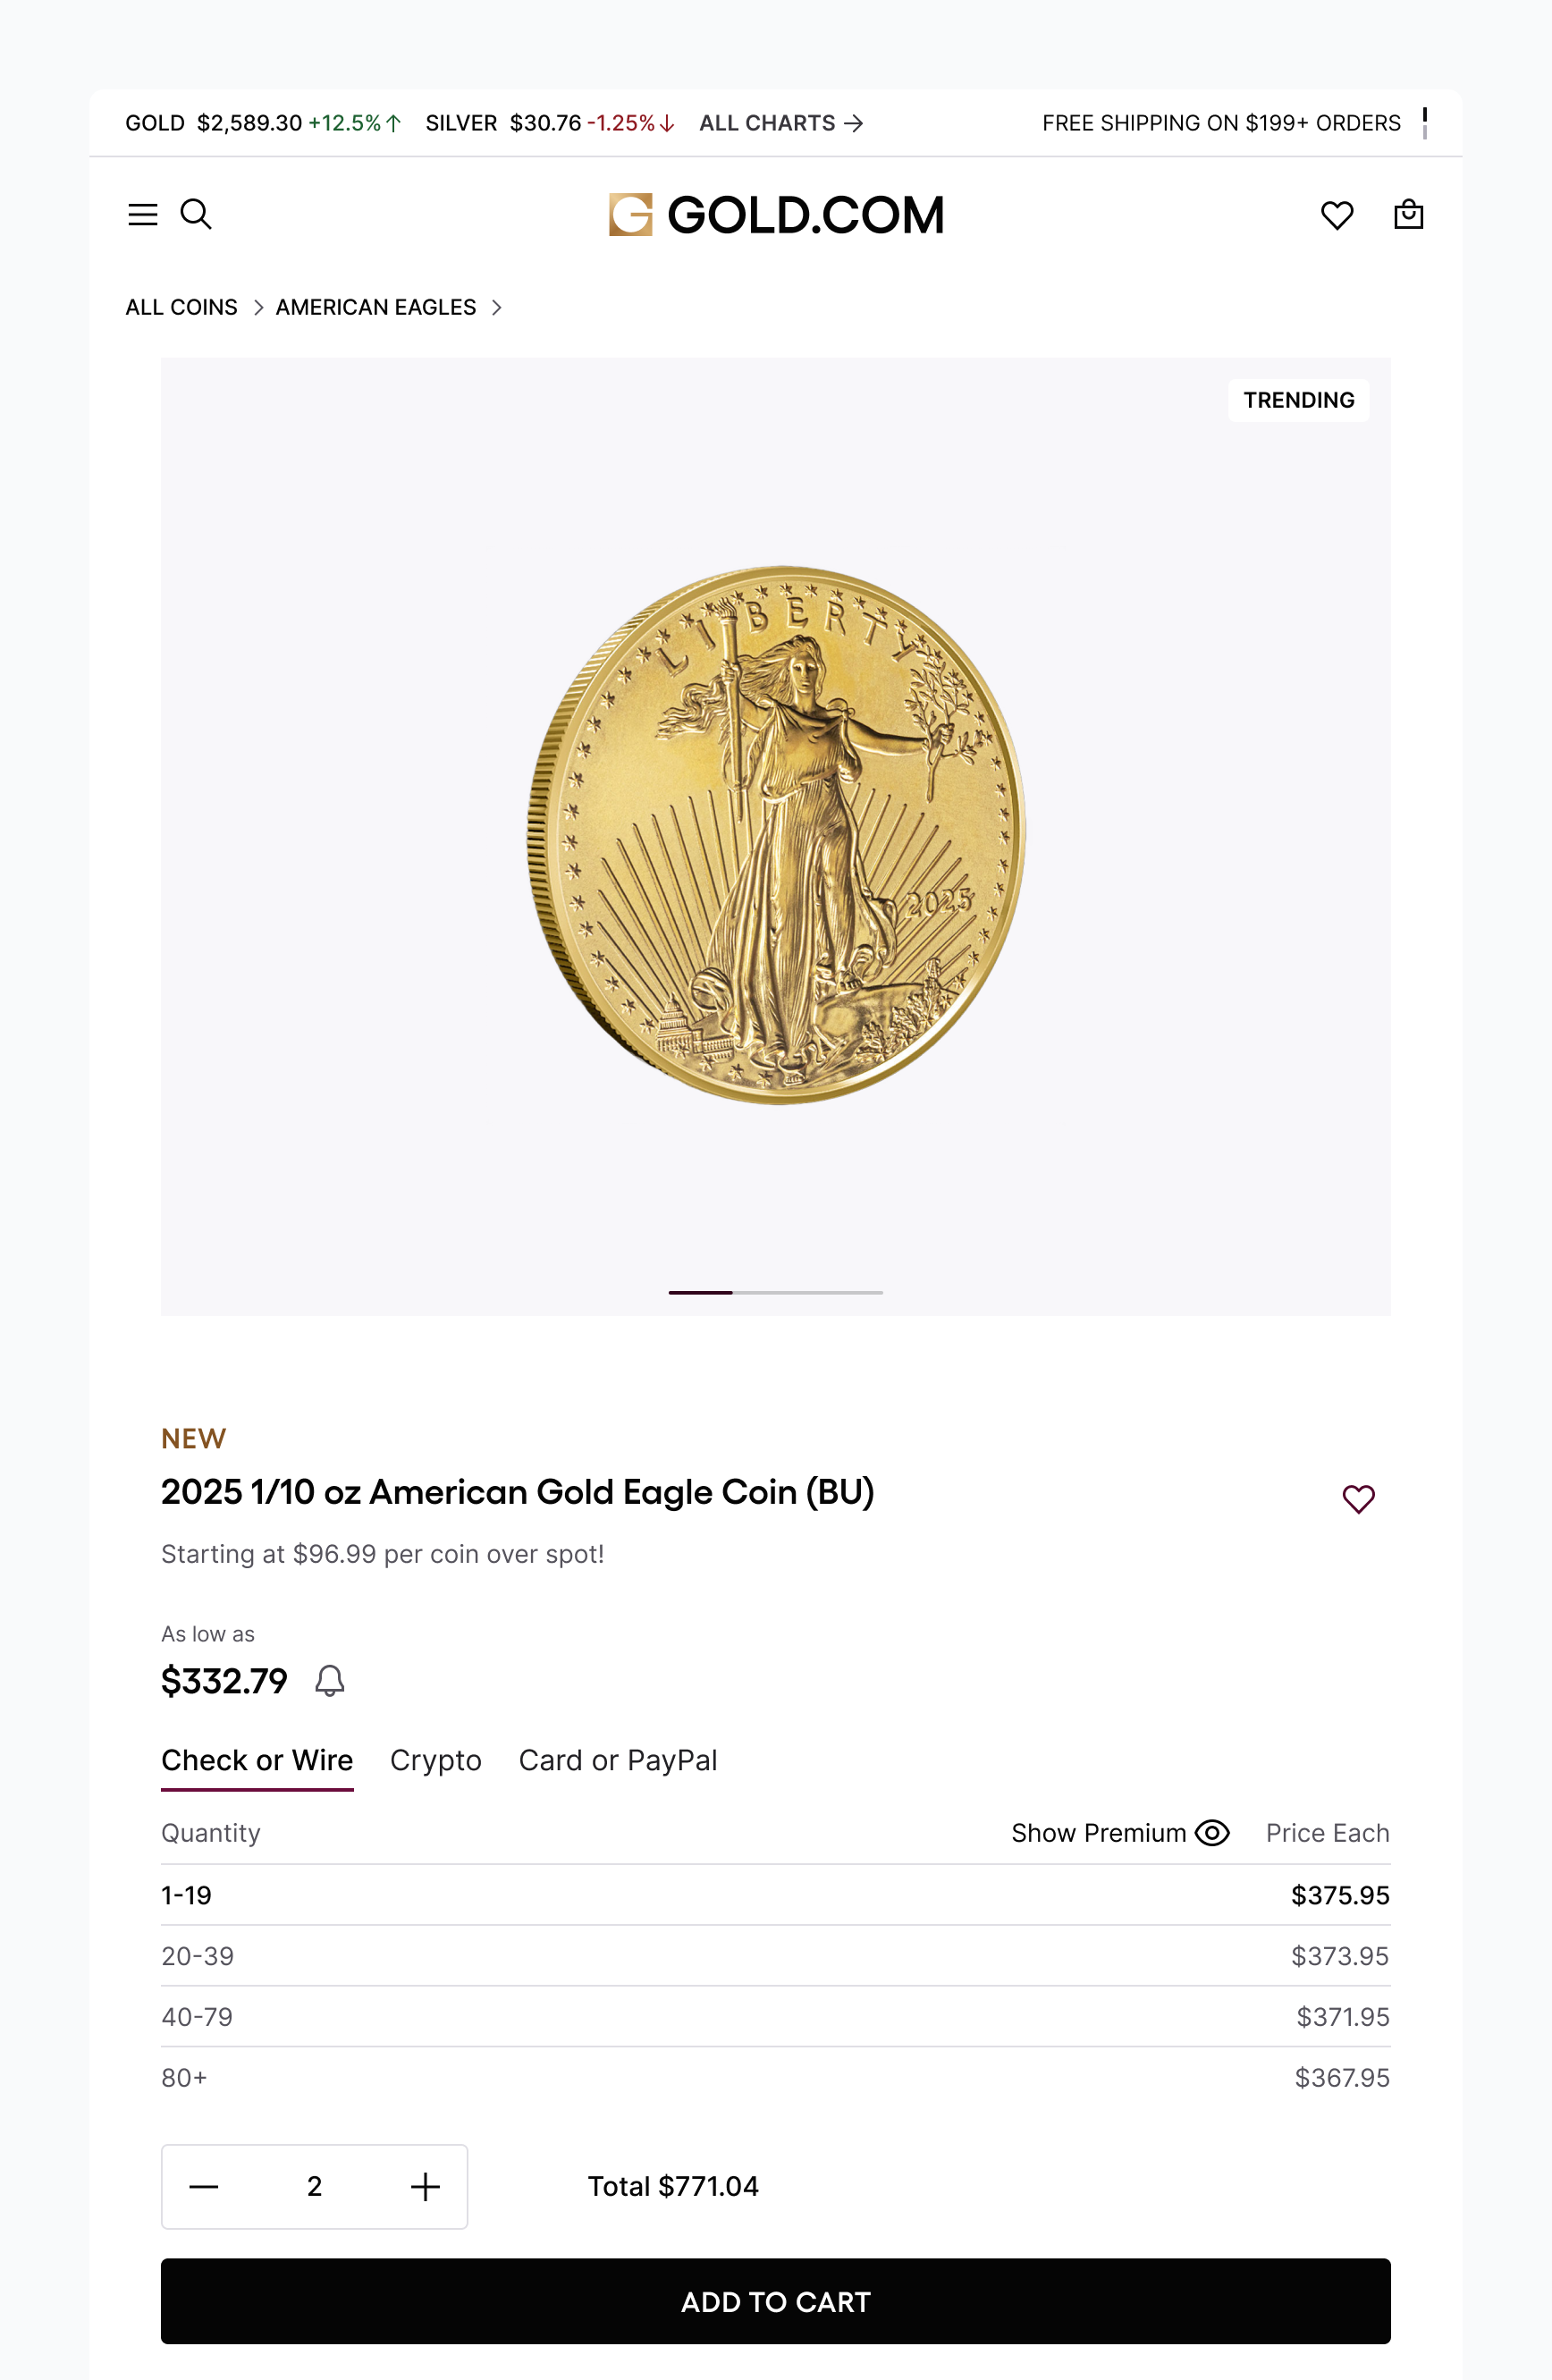
Task: Click the image carousel progress indicator
Action: 775,1292
